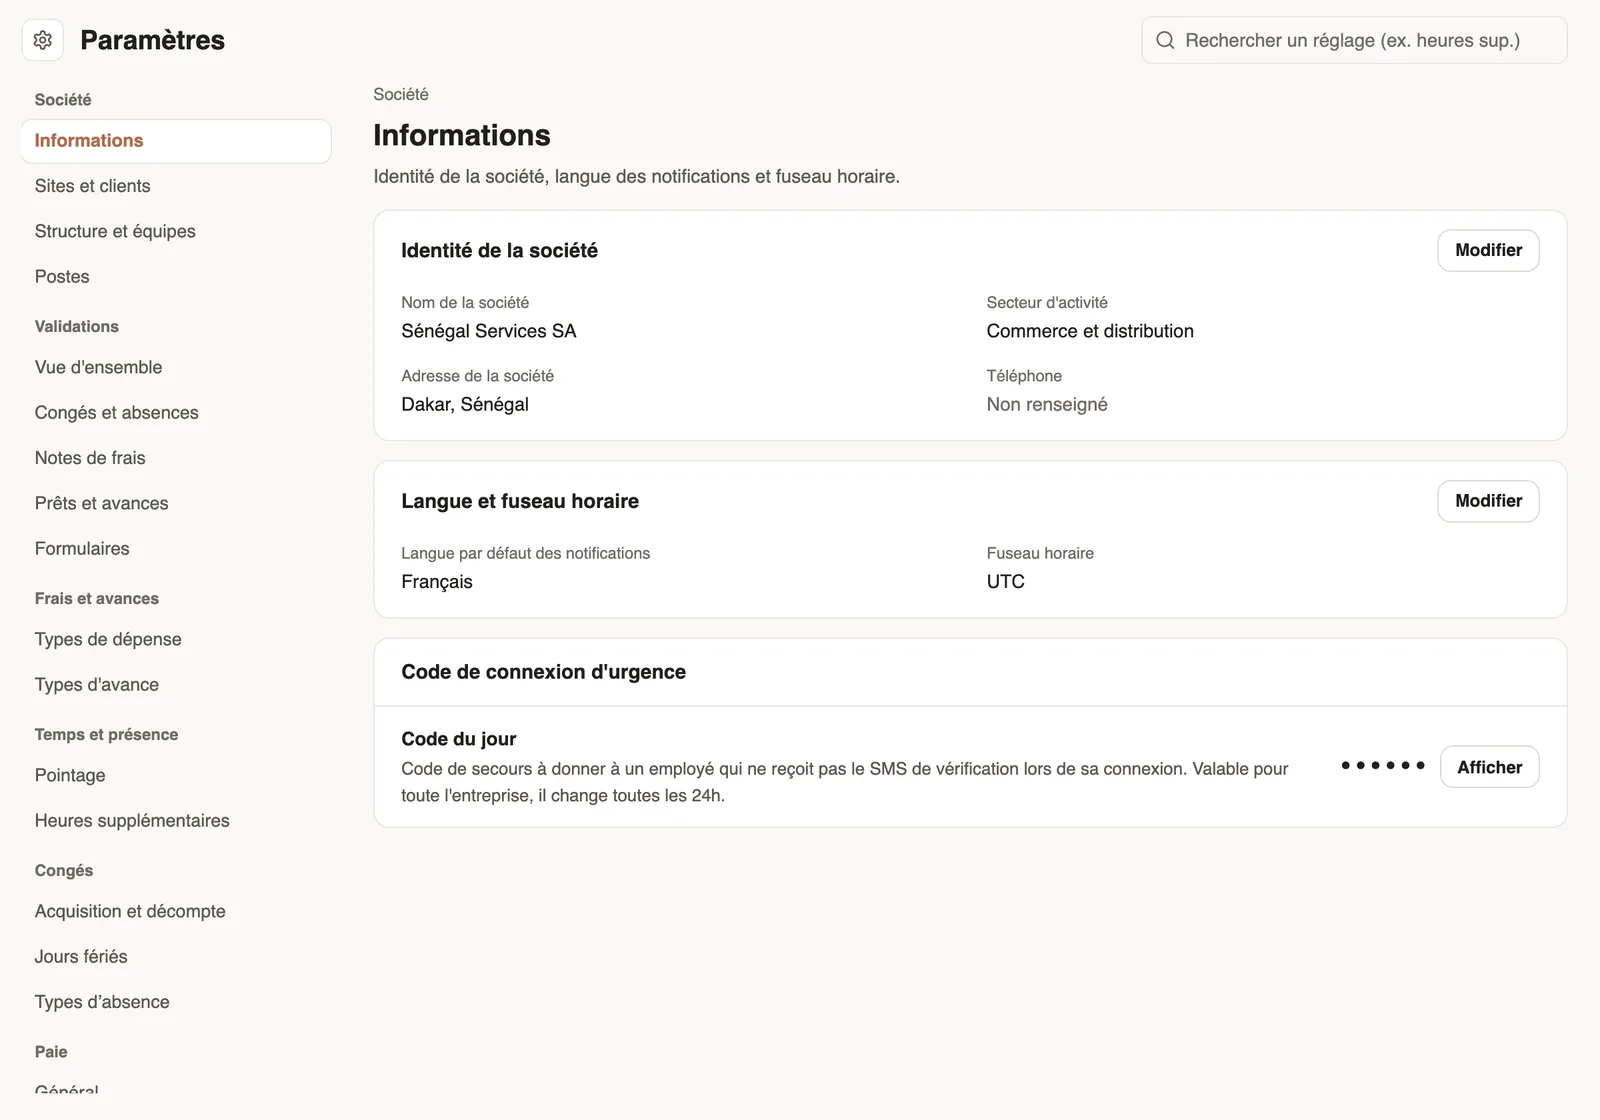Click the masked code dots

point(1383,766)
